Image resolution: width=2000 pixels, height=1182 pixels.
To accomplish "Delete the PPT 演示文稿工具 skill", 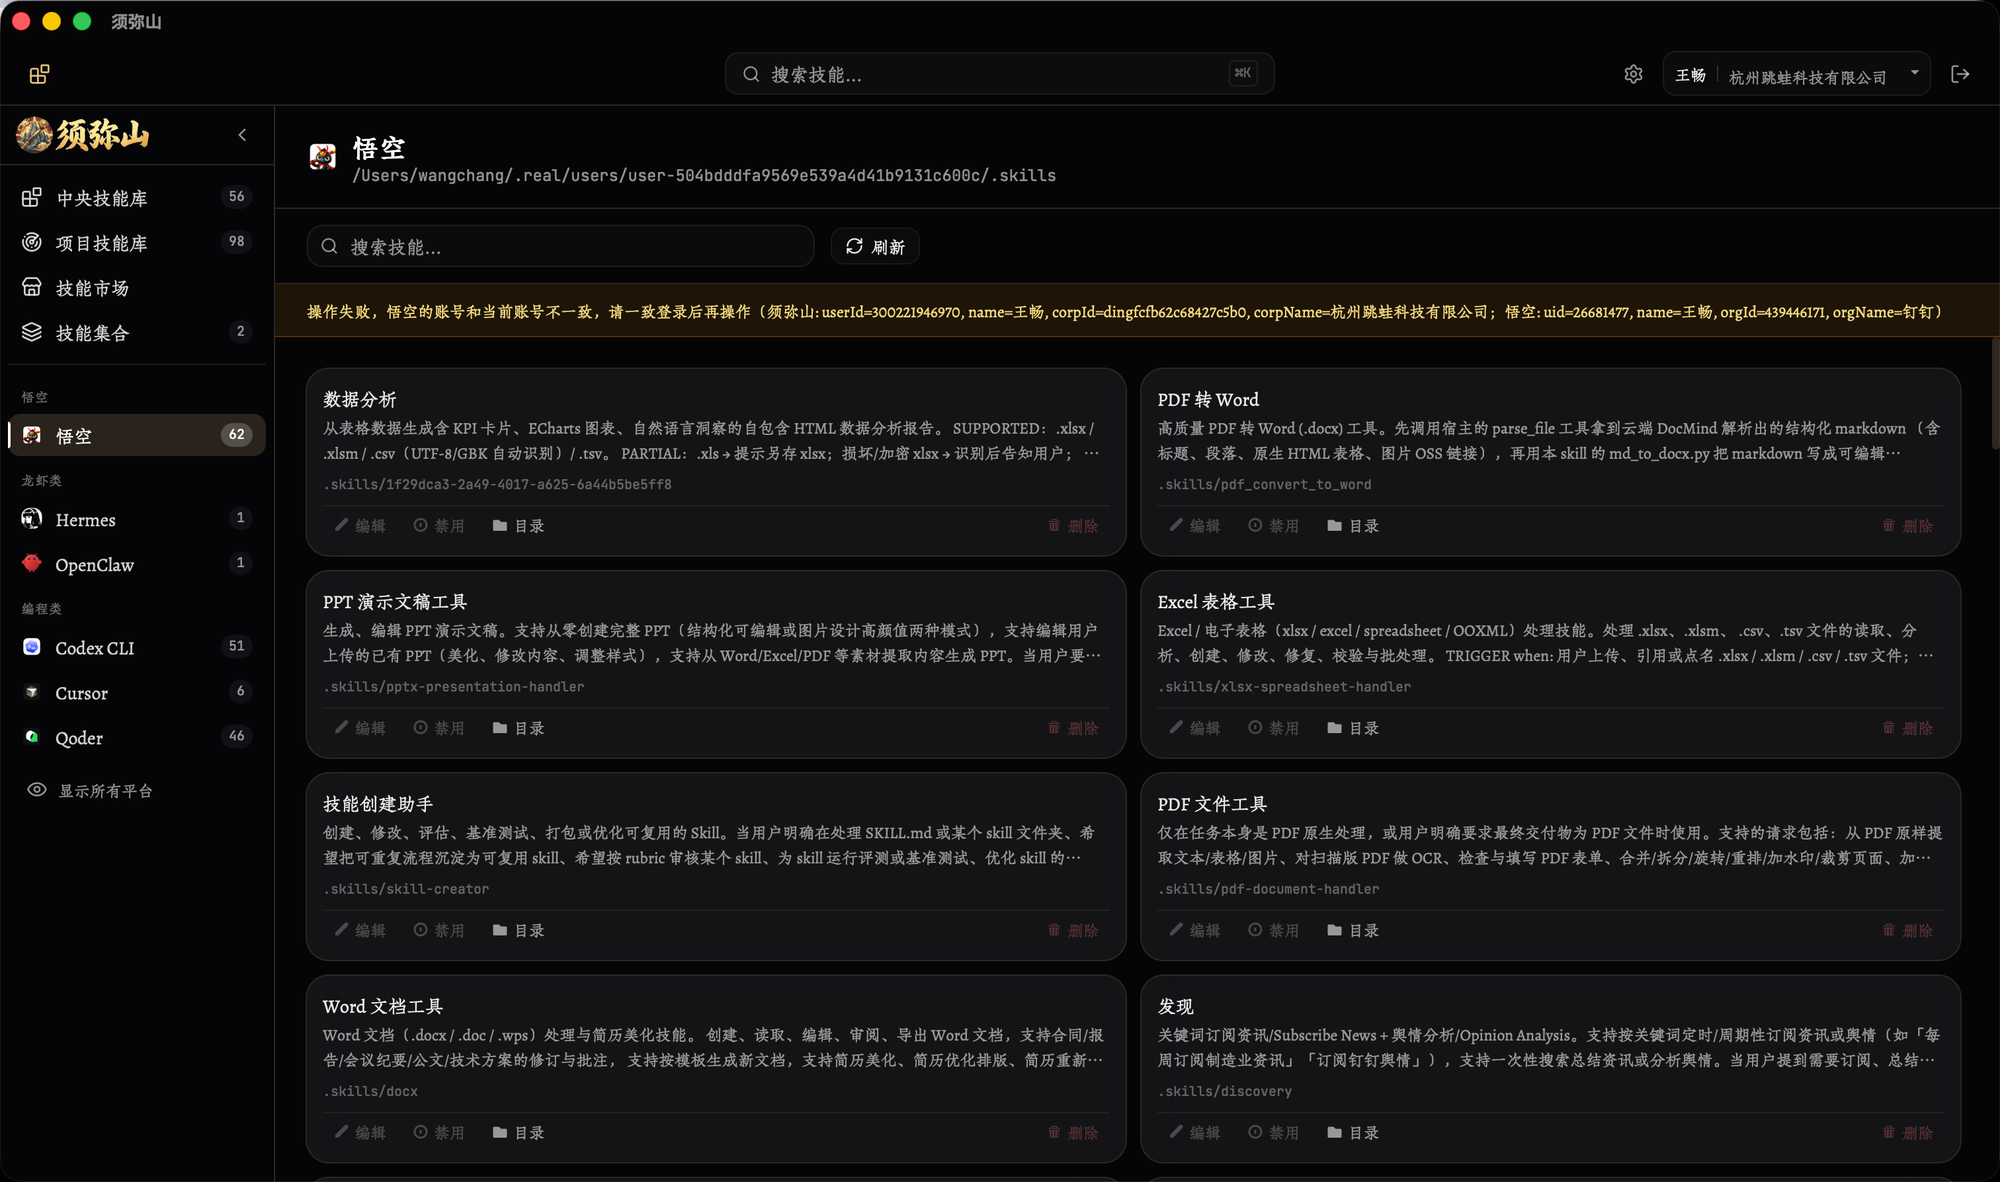I will tap(1072, 728).
